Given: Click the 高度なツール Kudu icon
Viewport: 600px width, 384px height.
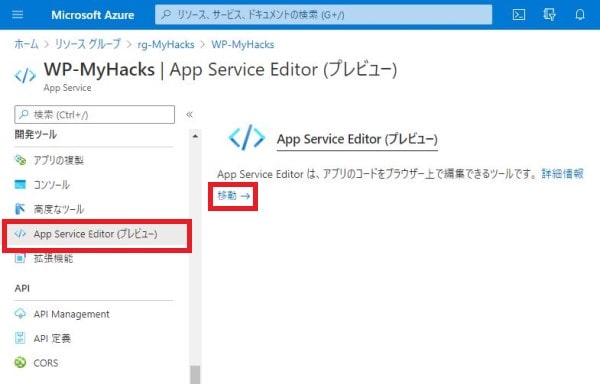Looking at the screenshot, I should coord(20,209).
